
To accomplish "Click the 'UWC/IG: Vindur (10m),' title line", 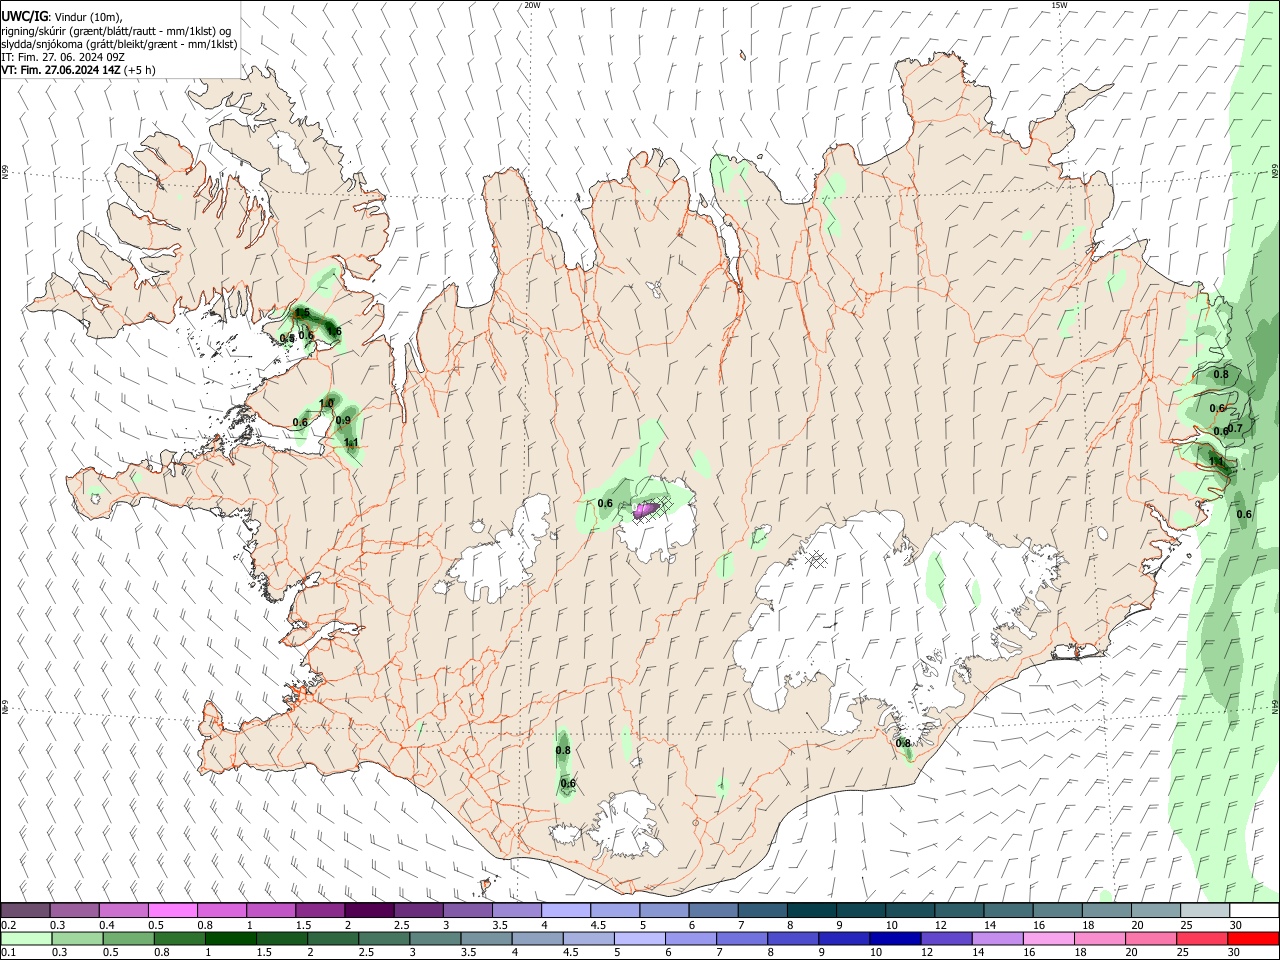I will coord(62,17).
